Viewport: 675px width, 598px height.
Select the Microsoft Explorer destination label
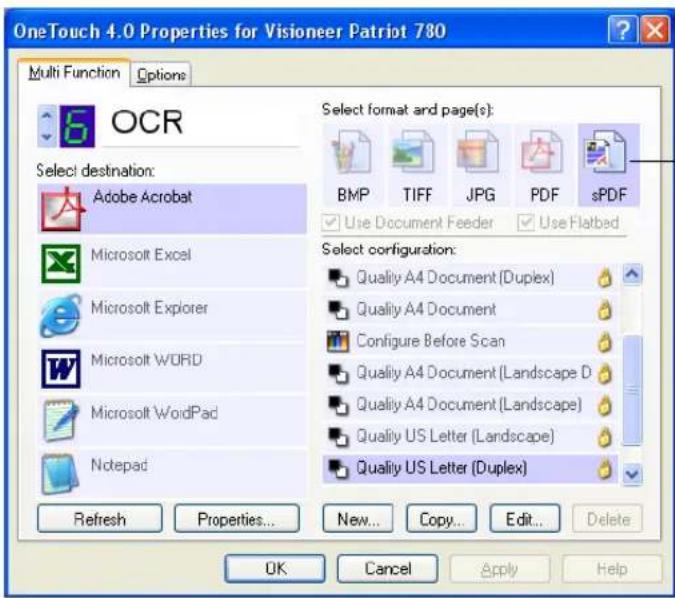point(149,308)
